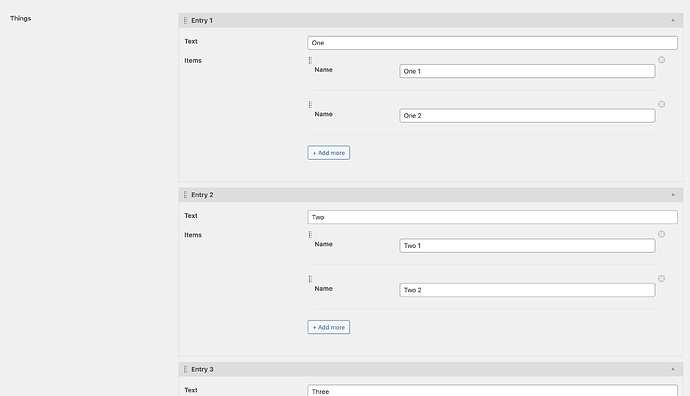Click the sort handle of item 'One 2'
Image resolution: width=690 pixels, height=396 pixels.
tap(310, 104)
